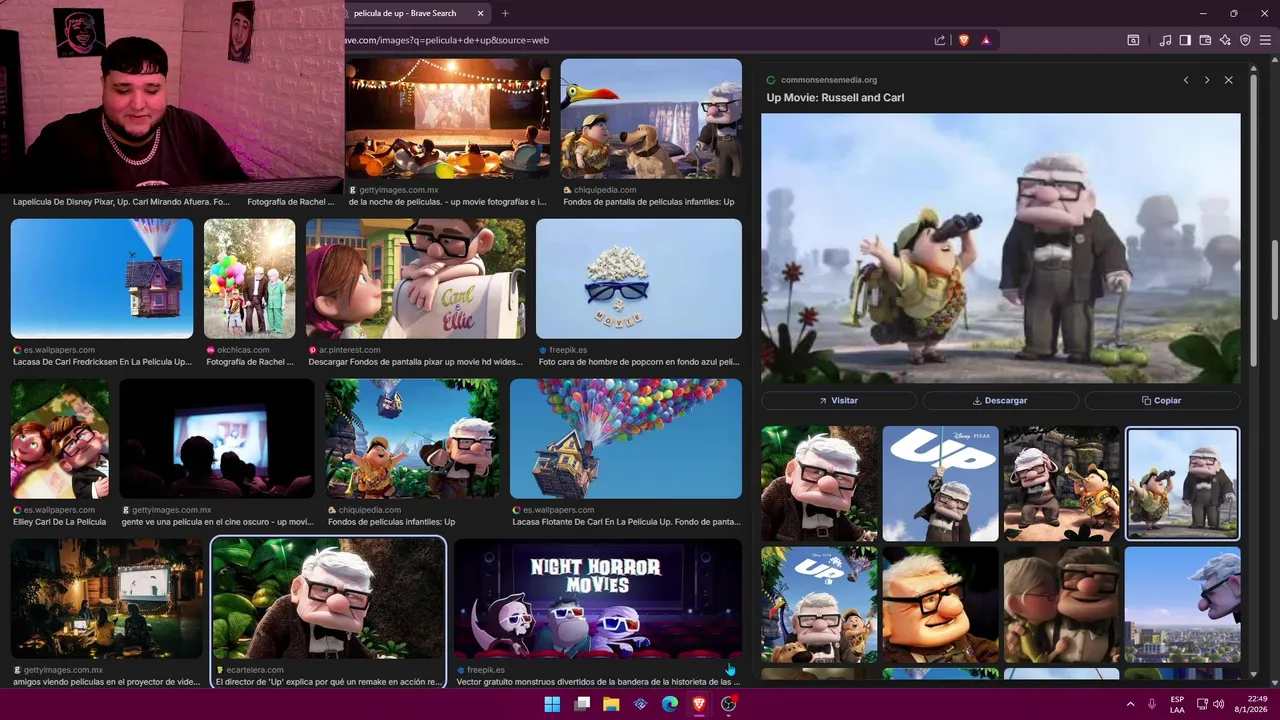Select Carl and Russell on rocks thumbnail

1061,484
